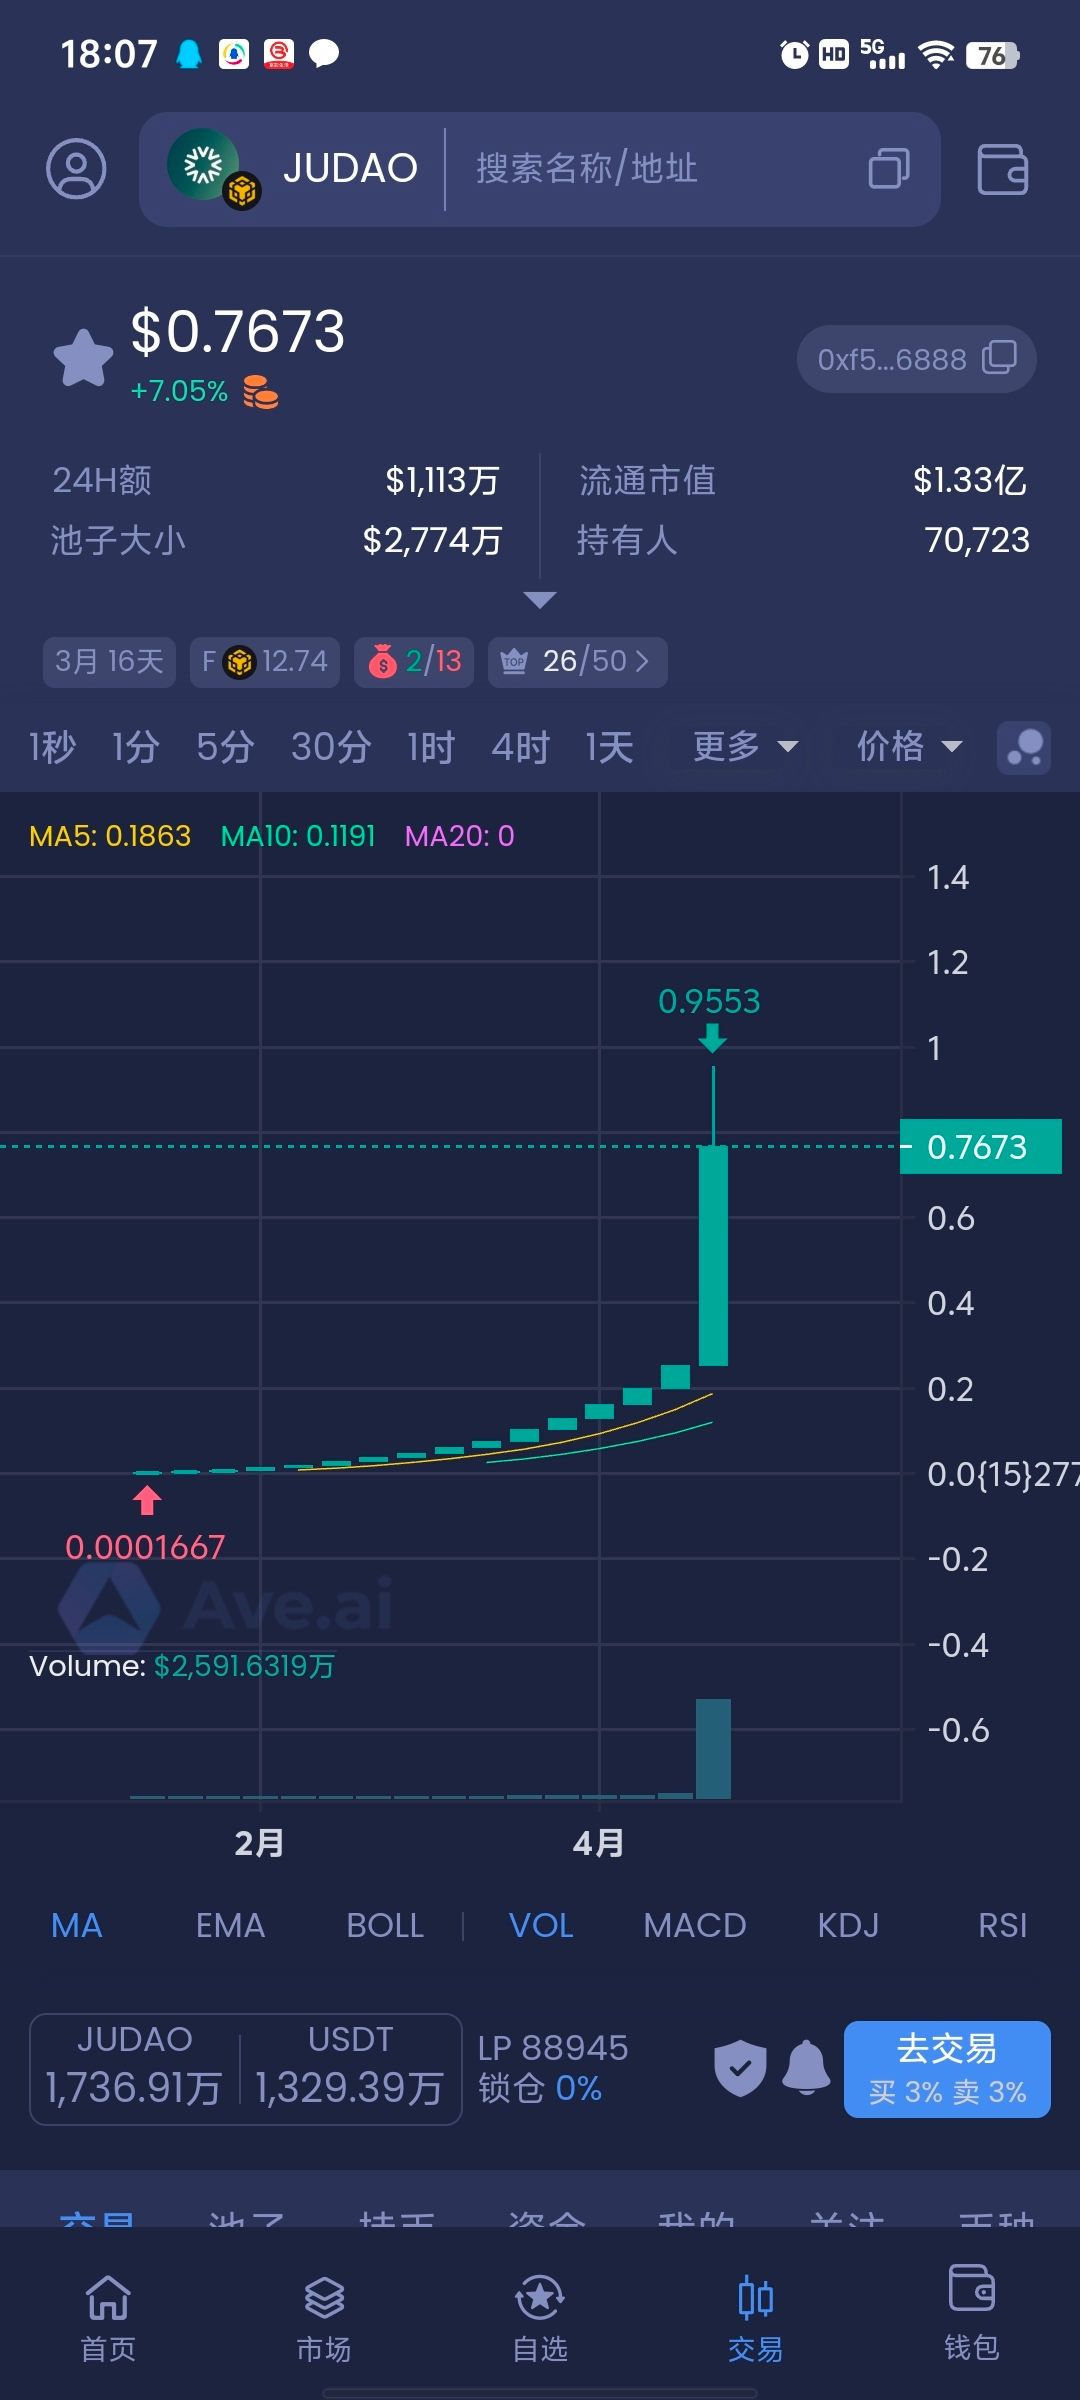Tap the 流通市值 $1.33亿 value

(x=970, y=480)
